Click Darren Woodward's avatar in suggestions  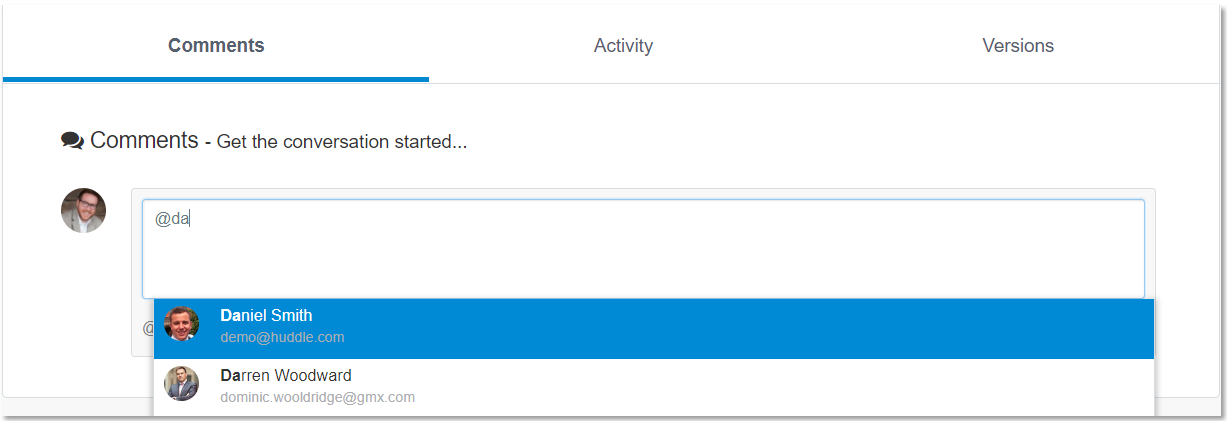(182, 384)
